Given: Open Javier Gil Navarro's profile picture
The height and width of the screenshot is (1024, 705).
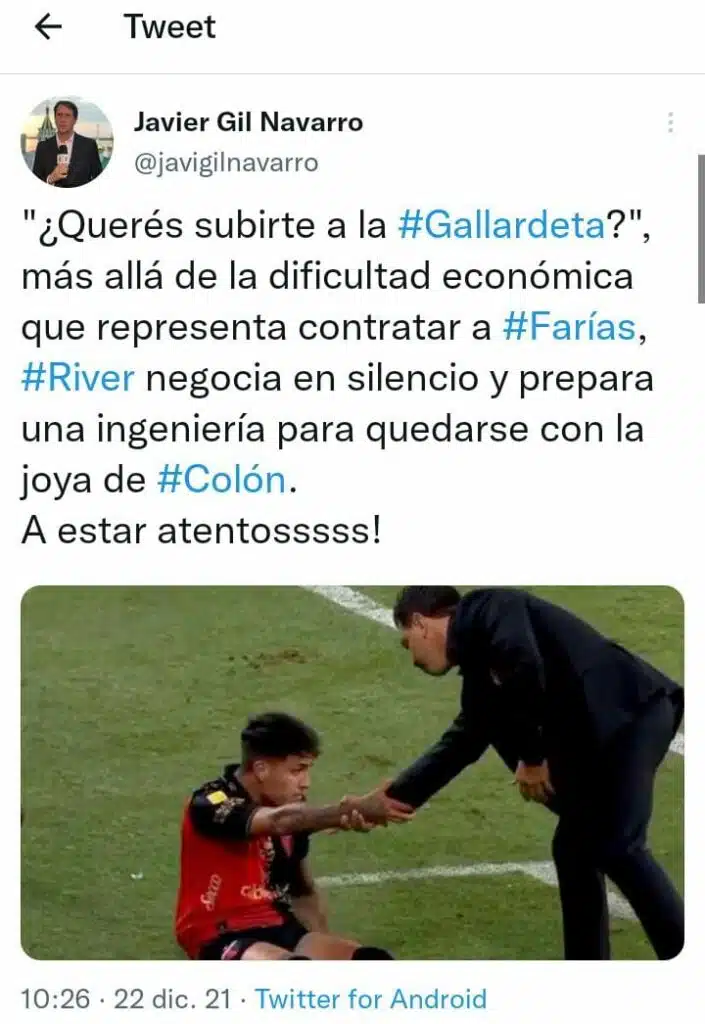Looking at the screenshot, I should coord(67,142).
